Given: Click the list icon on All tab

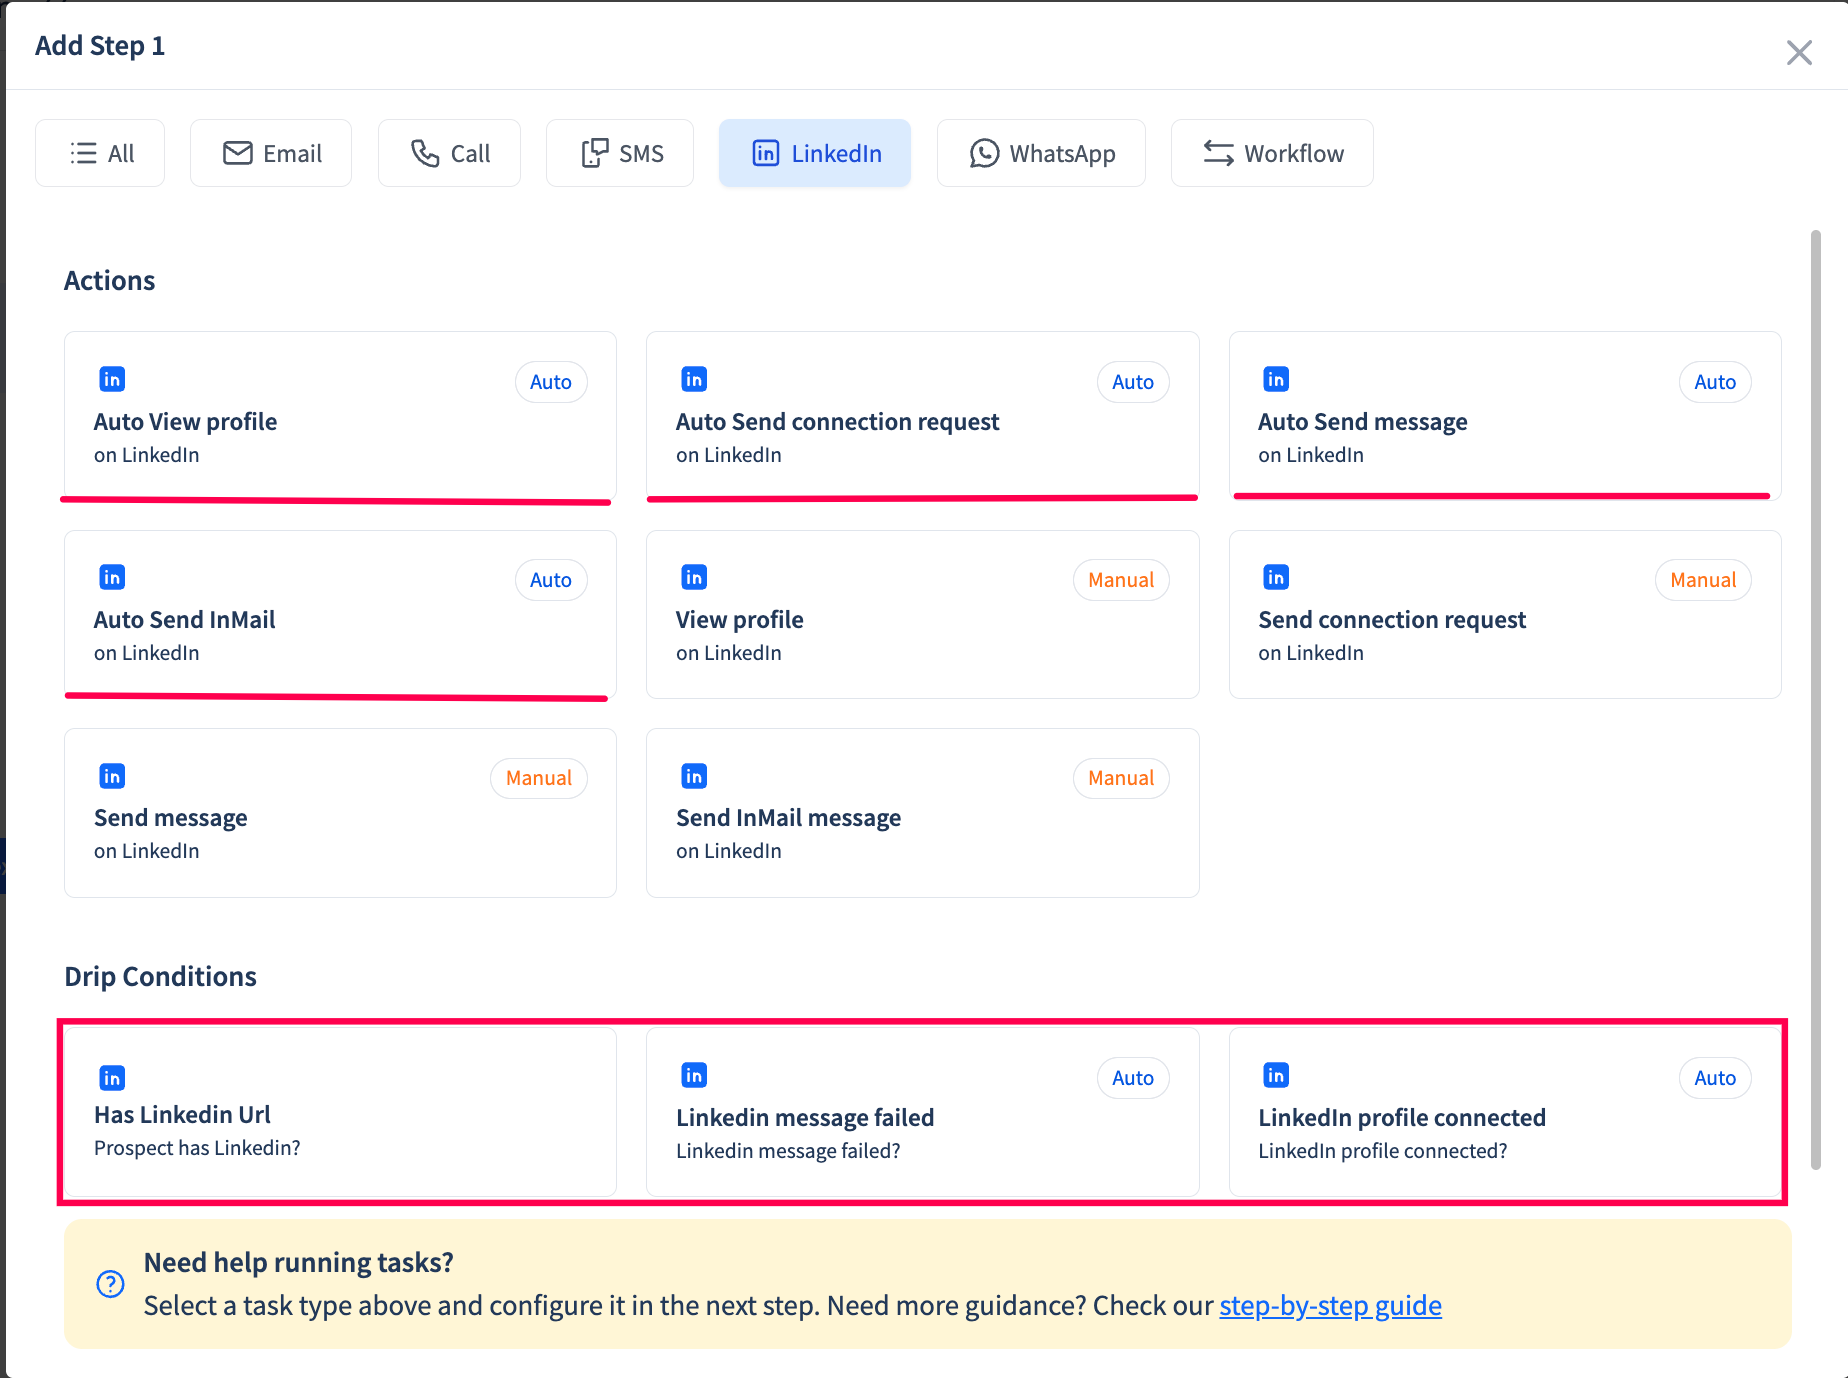Looking at the screenshot, I should (84, 153).
